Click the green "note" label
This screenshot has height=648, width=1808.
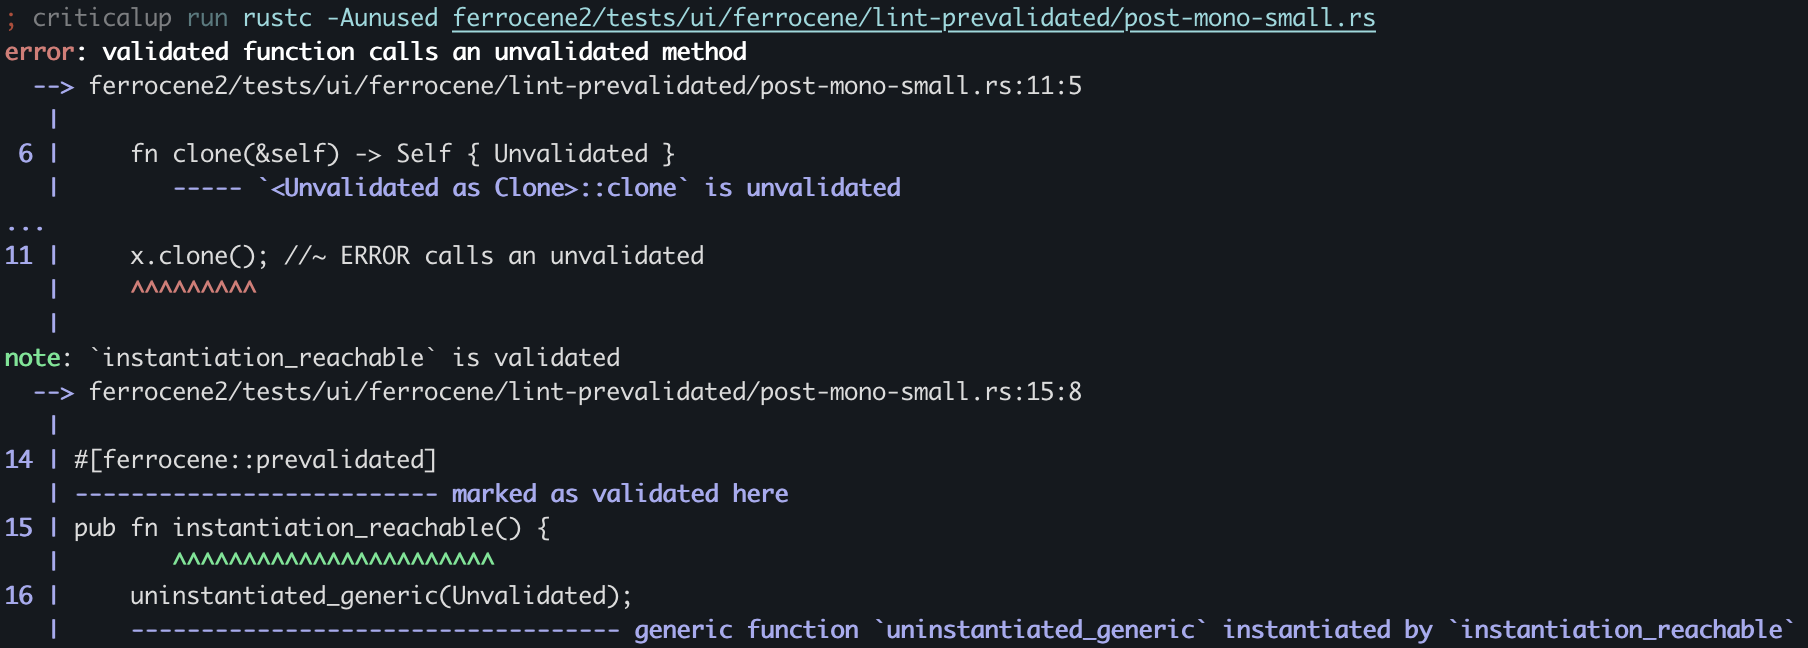[33, 358]
